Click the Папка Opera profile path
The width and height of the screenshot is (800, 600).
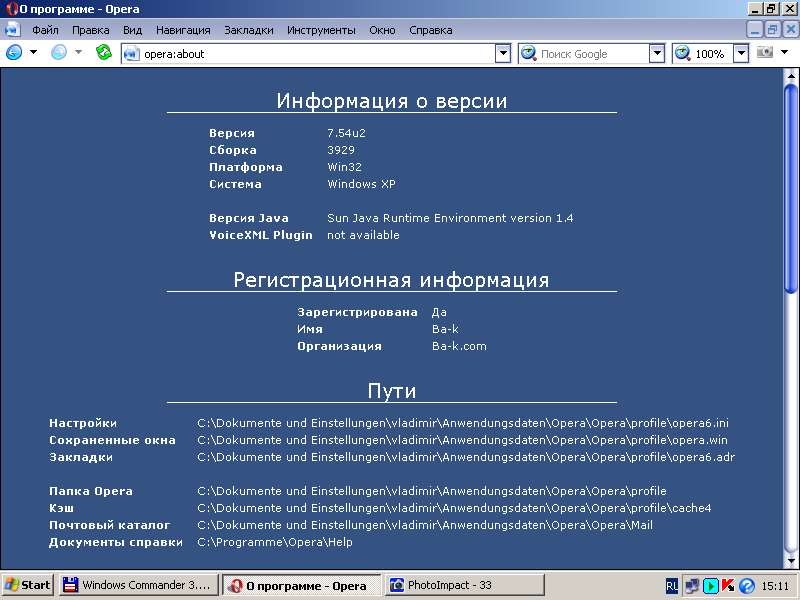(432, 491)
